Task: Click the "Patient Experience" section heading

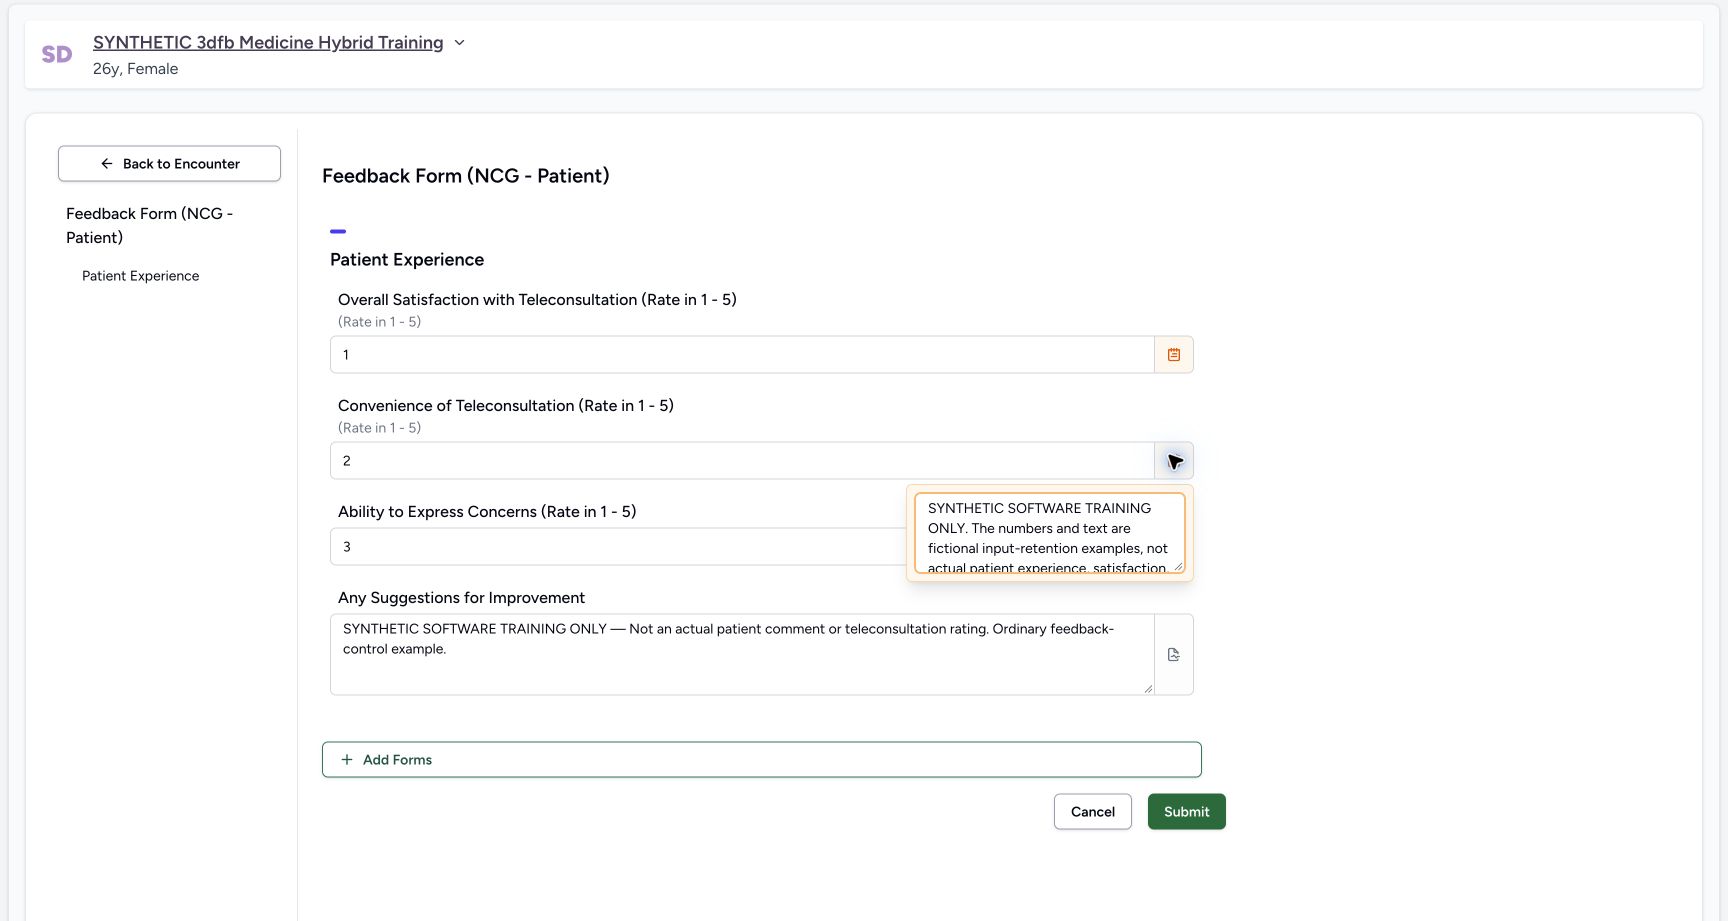Action: tap(407, 260)
